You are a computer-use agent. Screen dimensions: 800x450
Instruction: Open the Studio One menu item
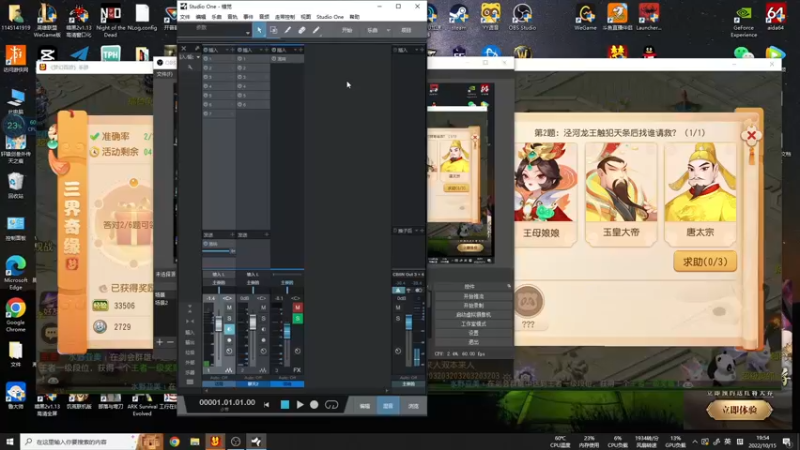330,17
